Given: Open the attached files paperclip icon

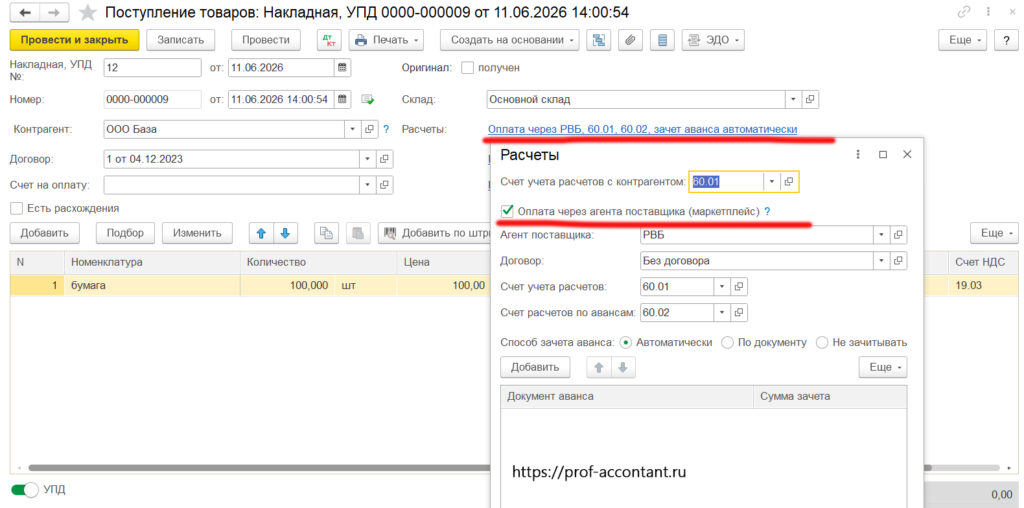Looking at the screenshot, I should (x=630, y=40).
